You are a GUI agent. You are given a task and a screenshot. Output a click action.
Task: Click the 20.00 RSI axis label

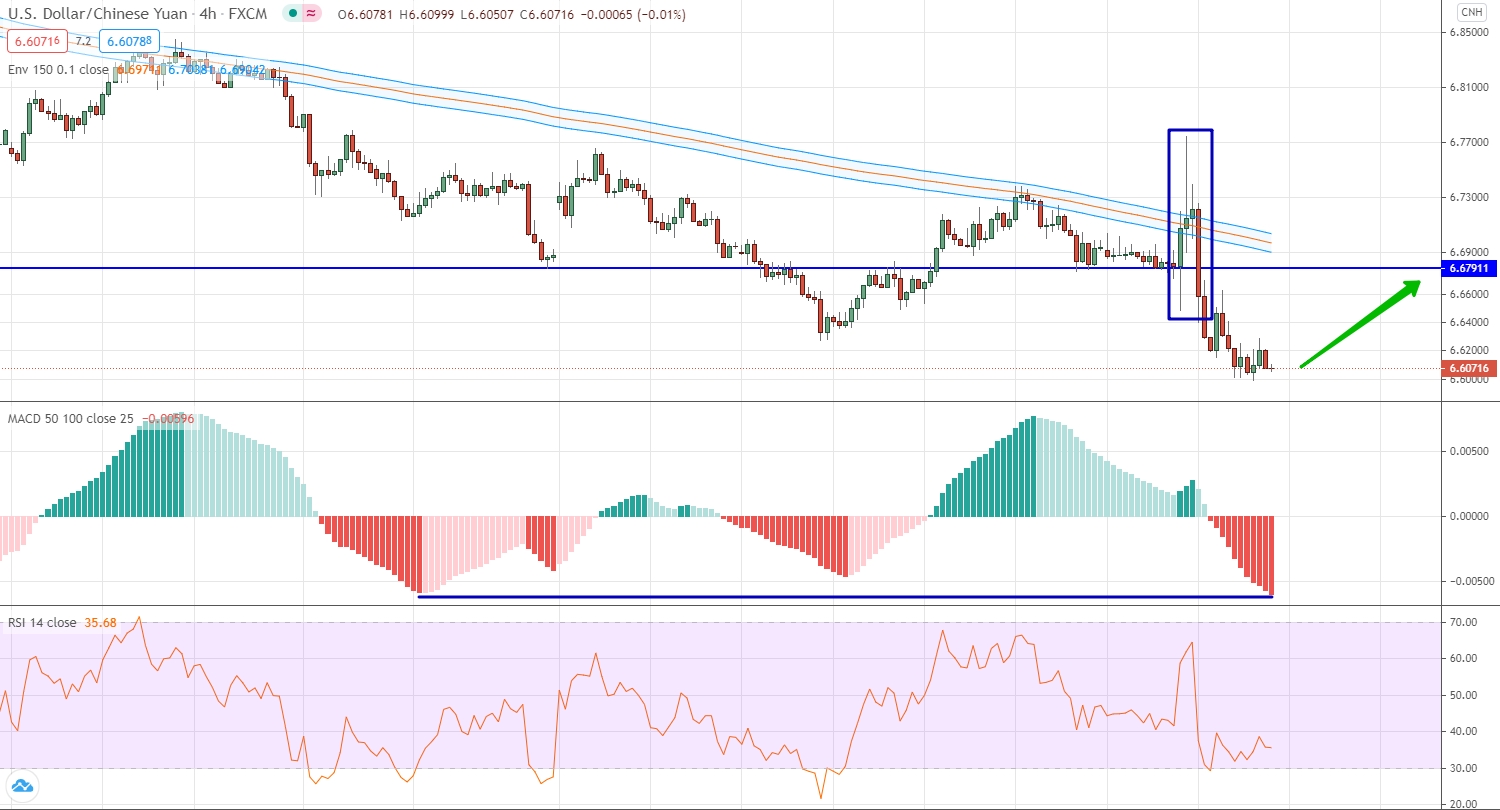(1463, 803)
